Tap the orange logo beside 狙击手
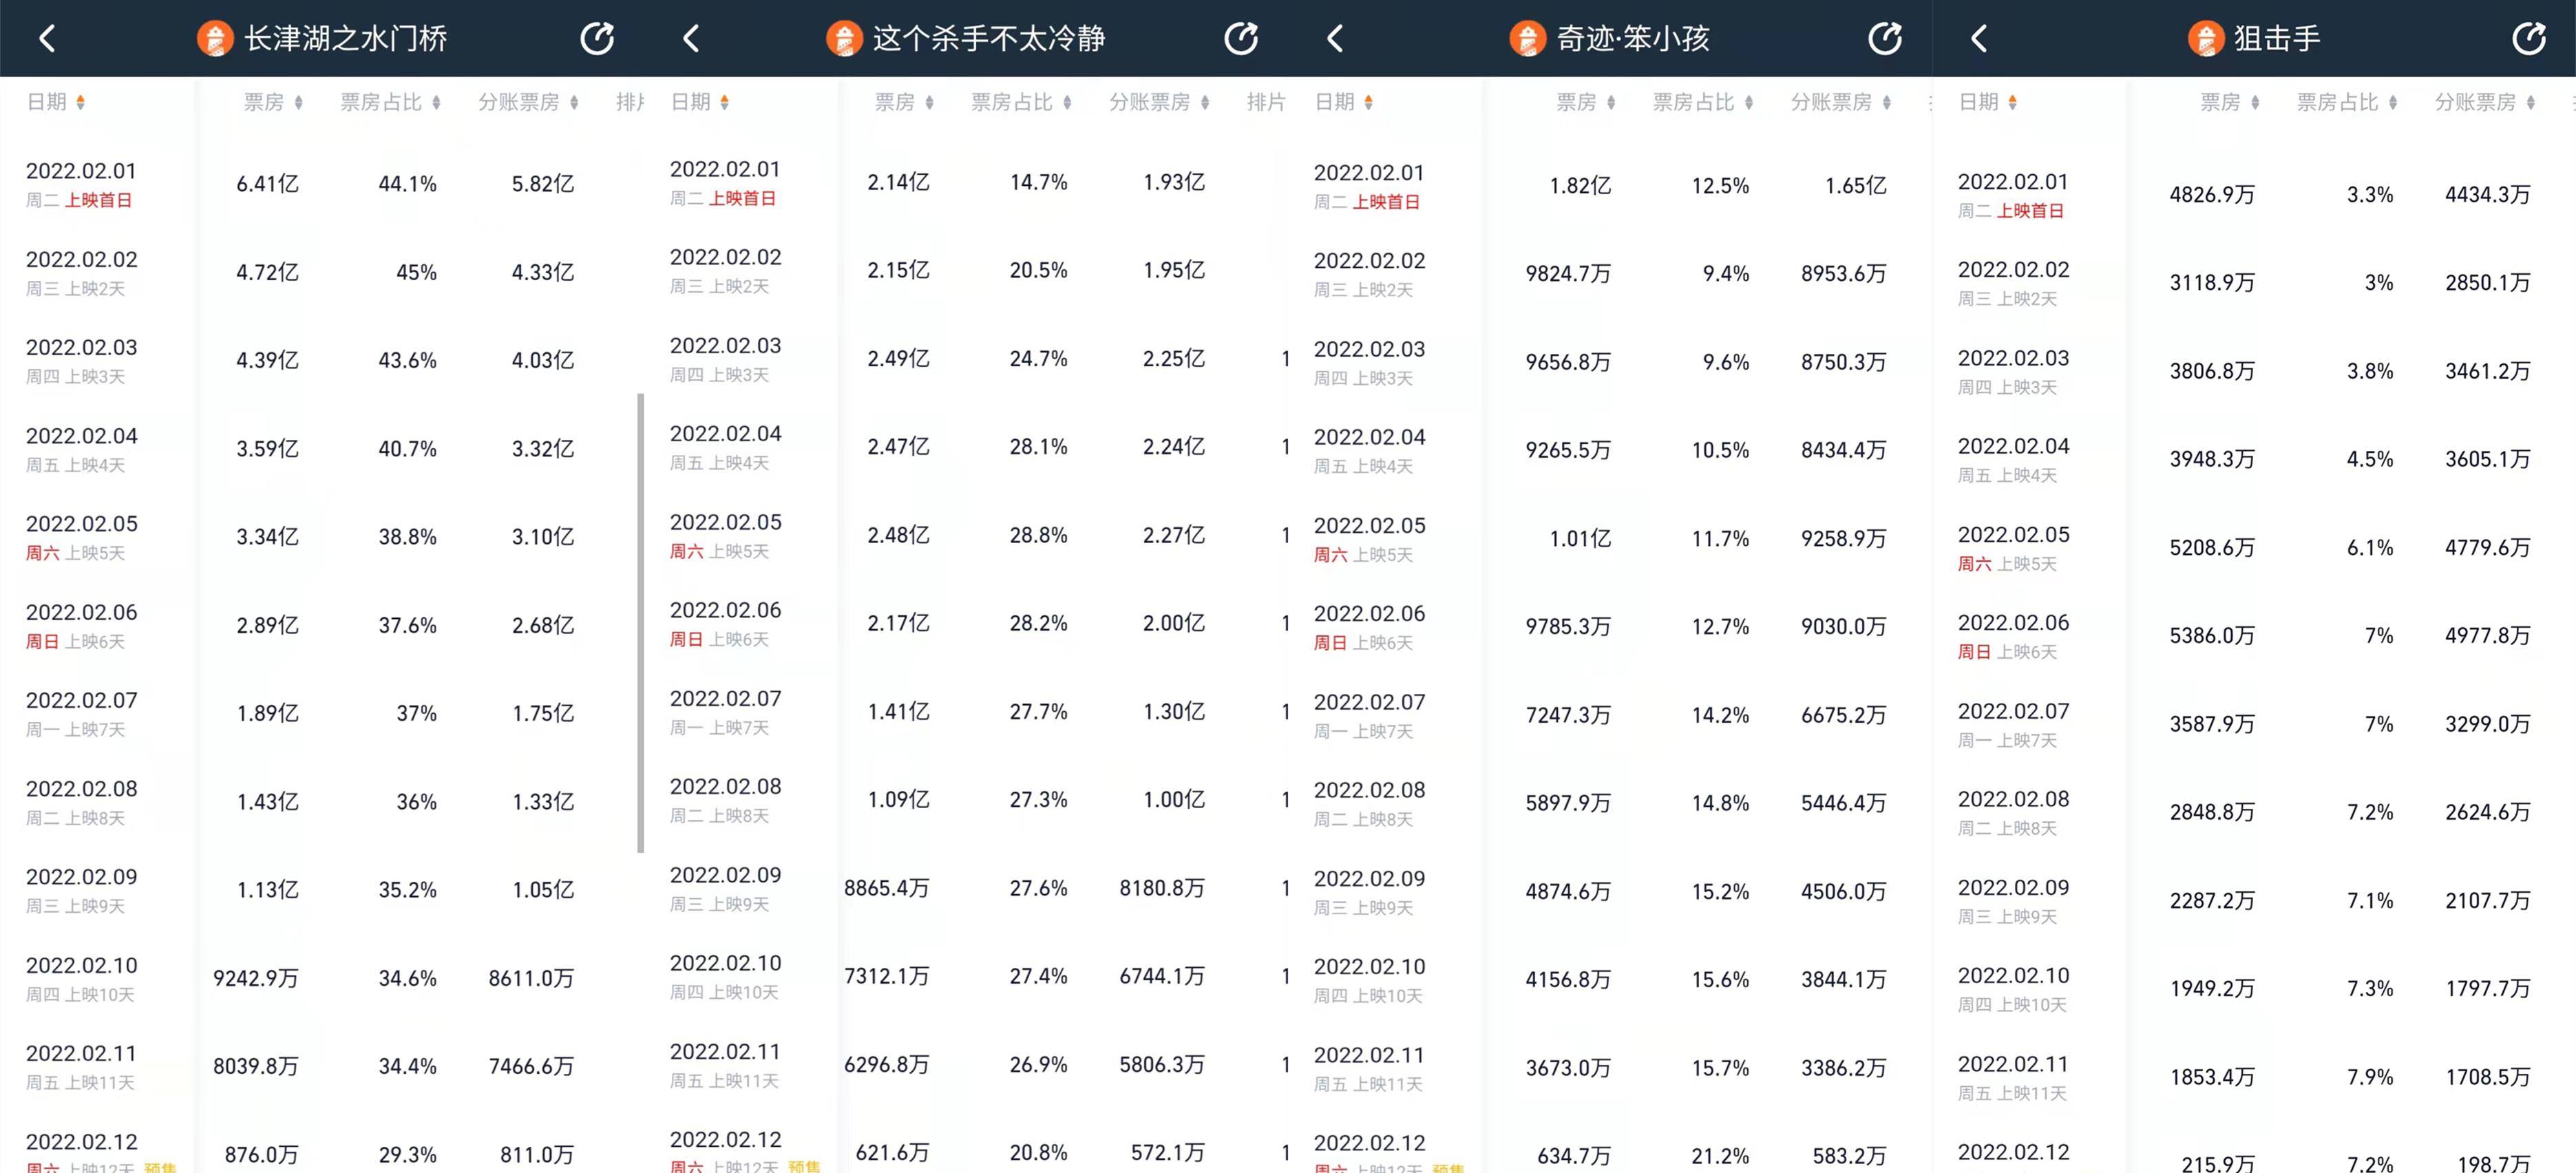 [x=2205, y=39]
